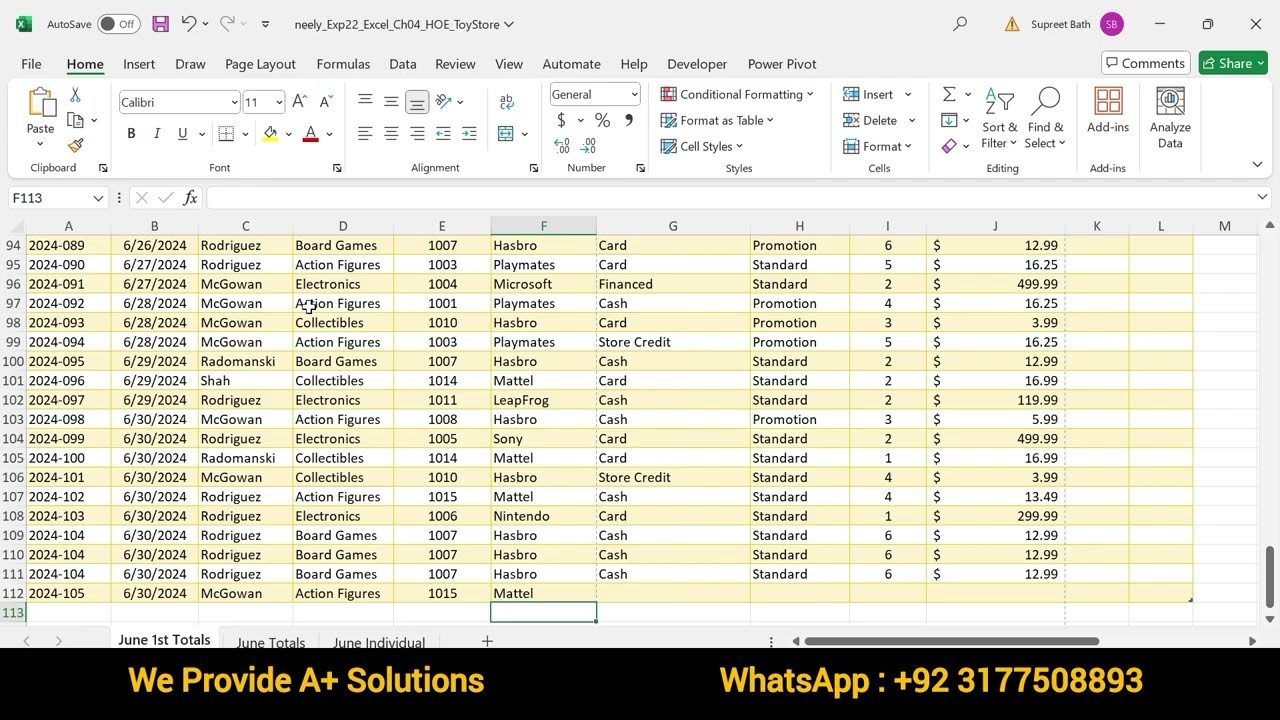The image size is (1280, 720).
Task: Click the vertical scrollbar thumb
Action: [1271, 577]
